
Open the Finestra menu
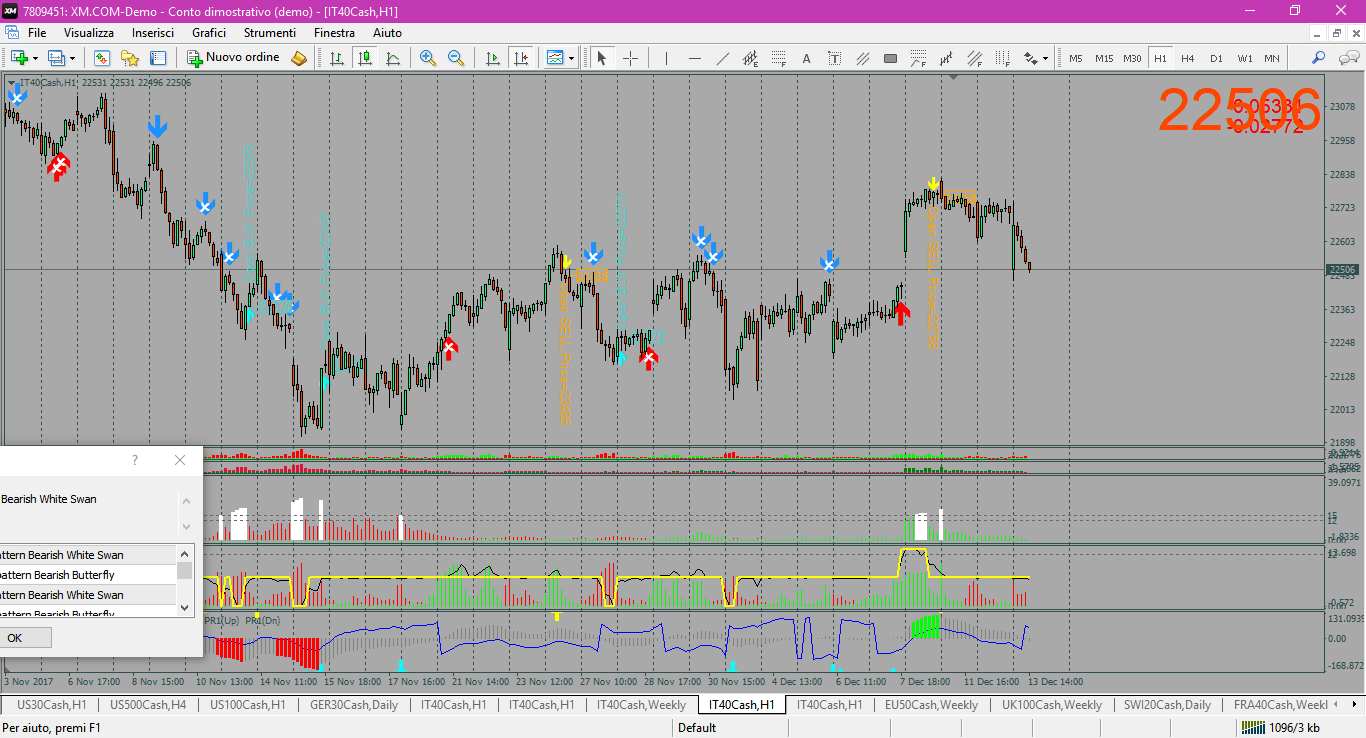pyautogui.click(x=334, y=33)
